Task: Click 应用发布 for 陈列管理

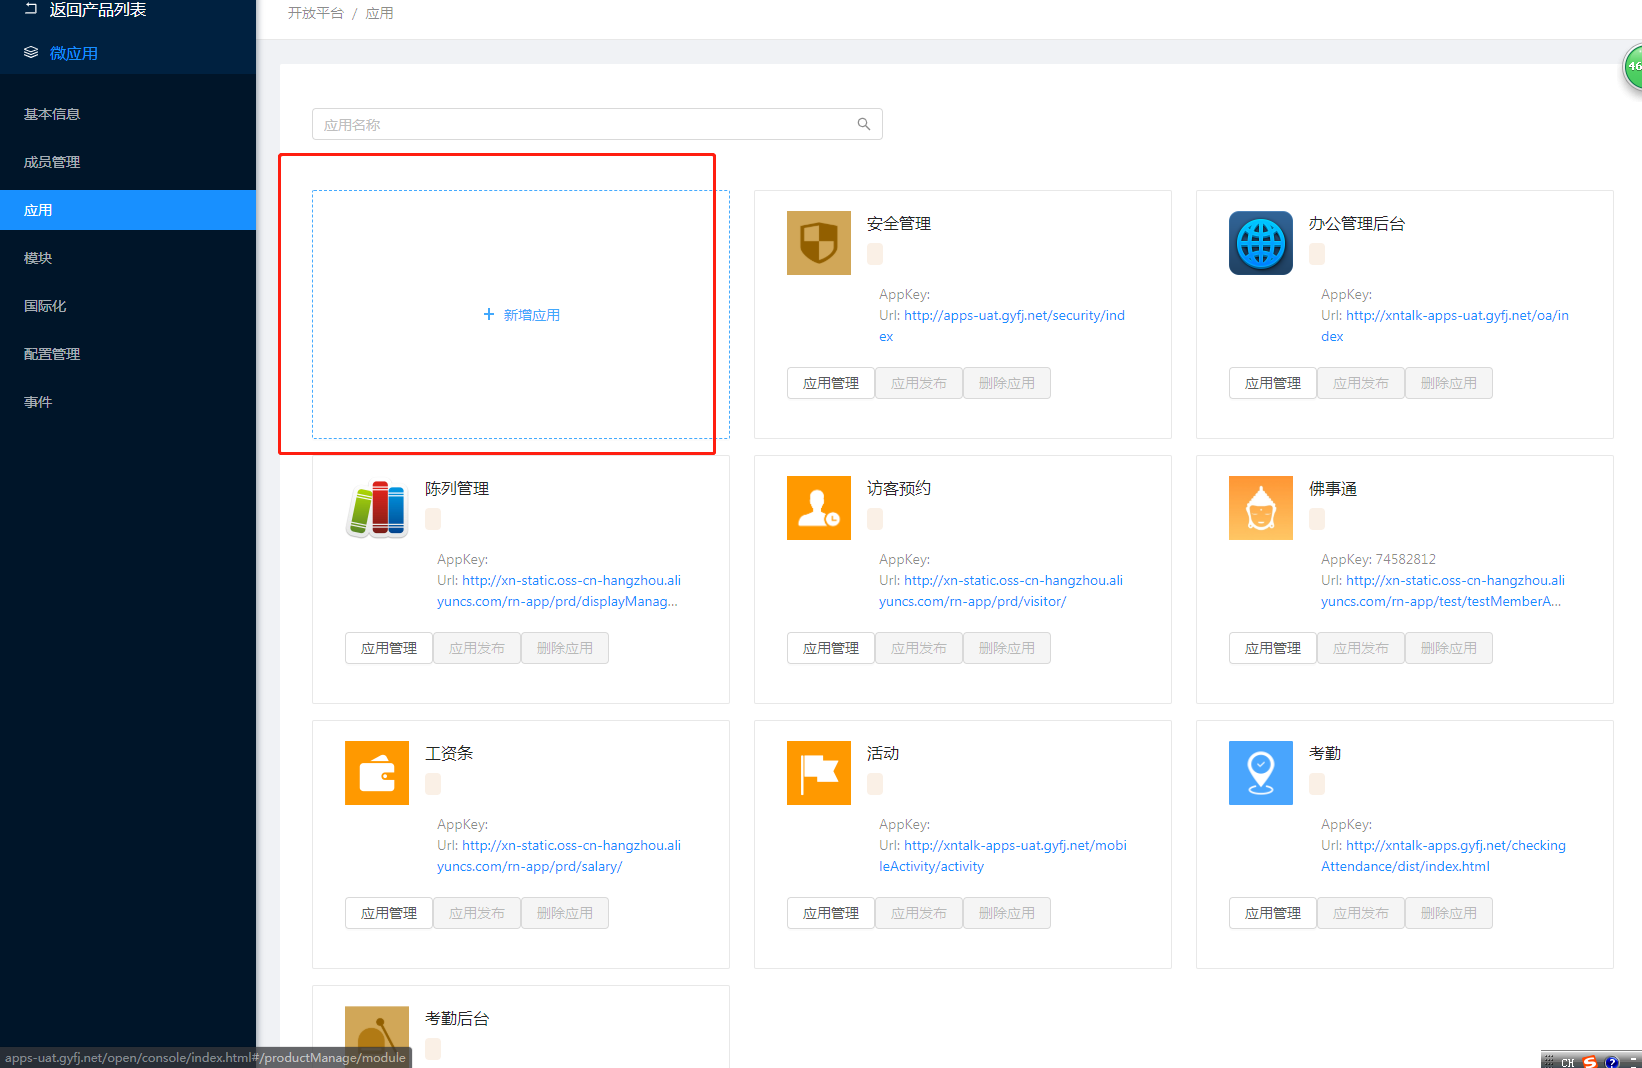Action: 477,648
